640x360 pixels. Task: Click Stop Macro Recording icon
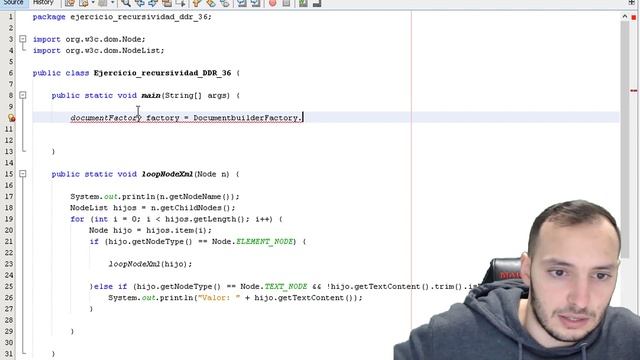click(286, 3)
